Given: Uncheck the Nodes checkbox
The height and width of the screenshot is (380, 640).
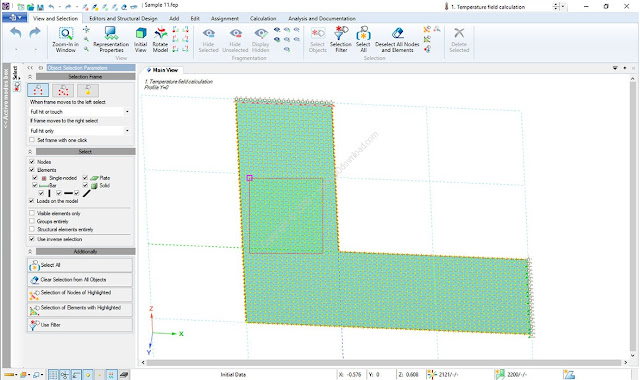Looking at the screenshot, I should click(x=32, y=162).
